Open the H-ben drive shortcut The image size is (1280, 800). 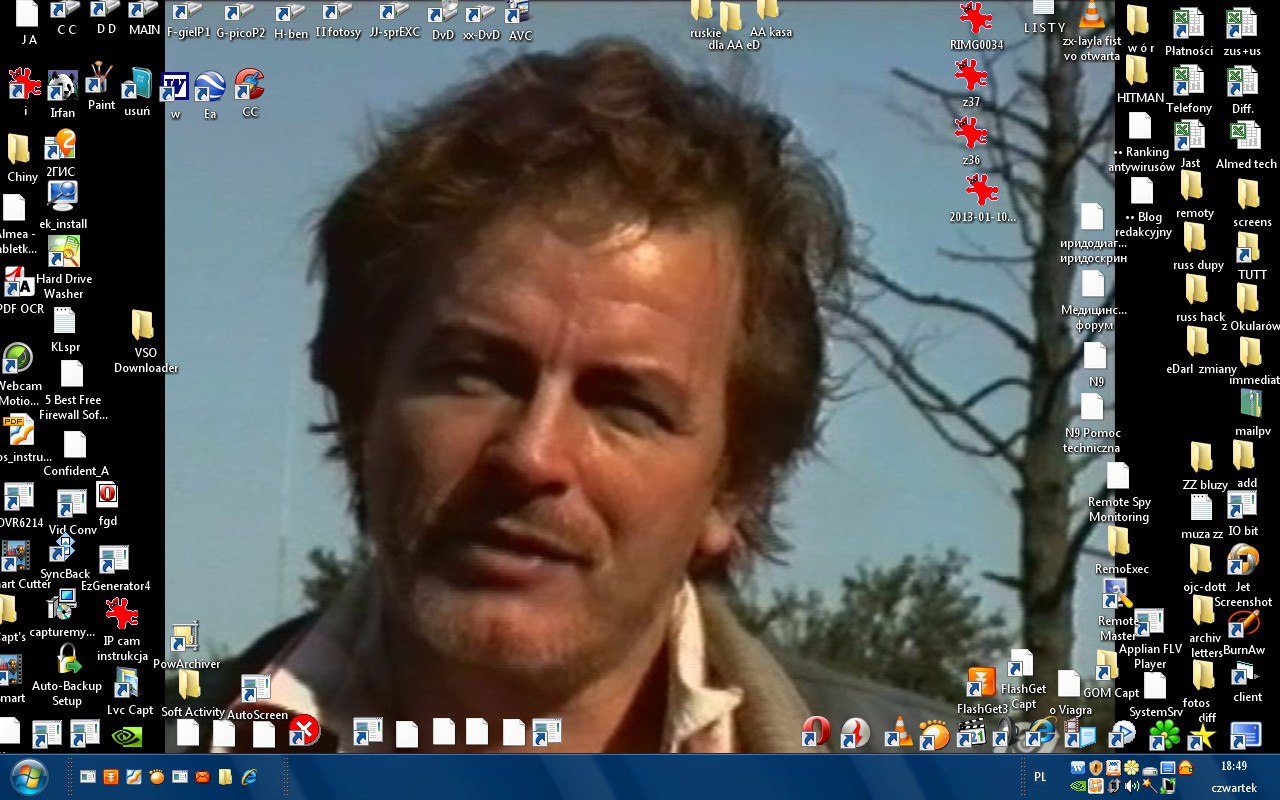pyautogui.click(x=291, y=15)
